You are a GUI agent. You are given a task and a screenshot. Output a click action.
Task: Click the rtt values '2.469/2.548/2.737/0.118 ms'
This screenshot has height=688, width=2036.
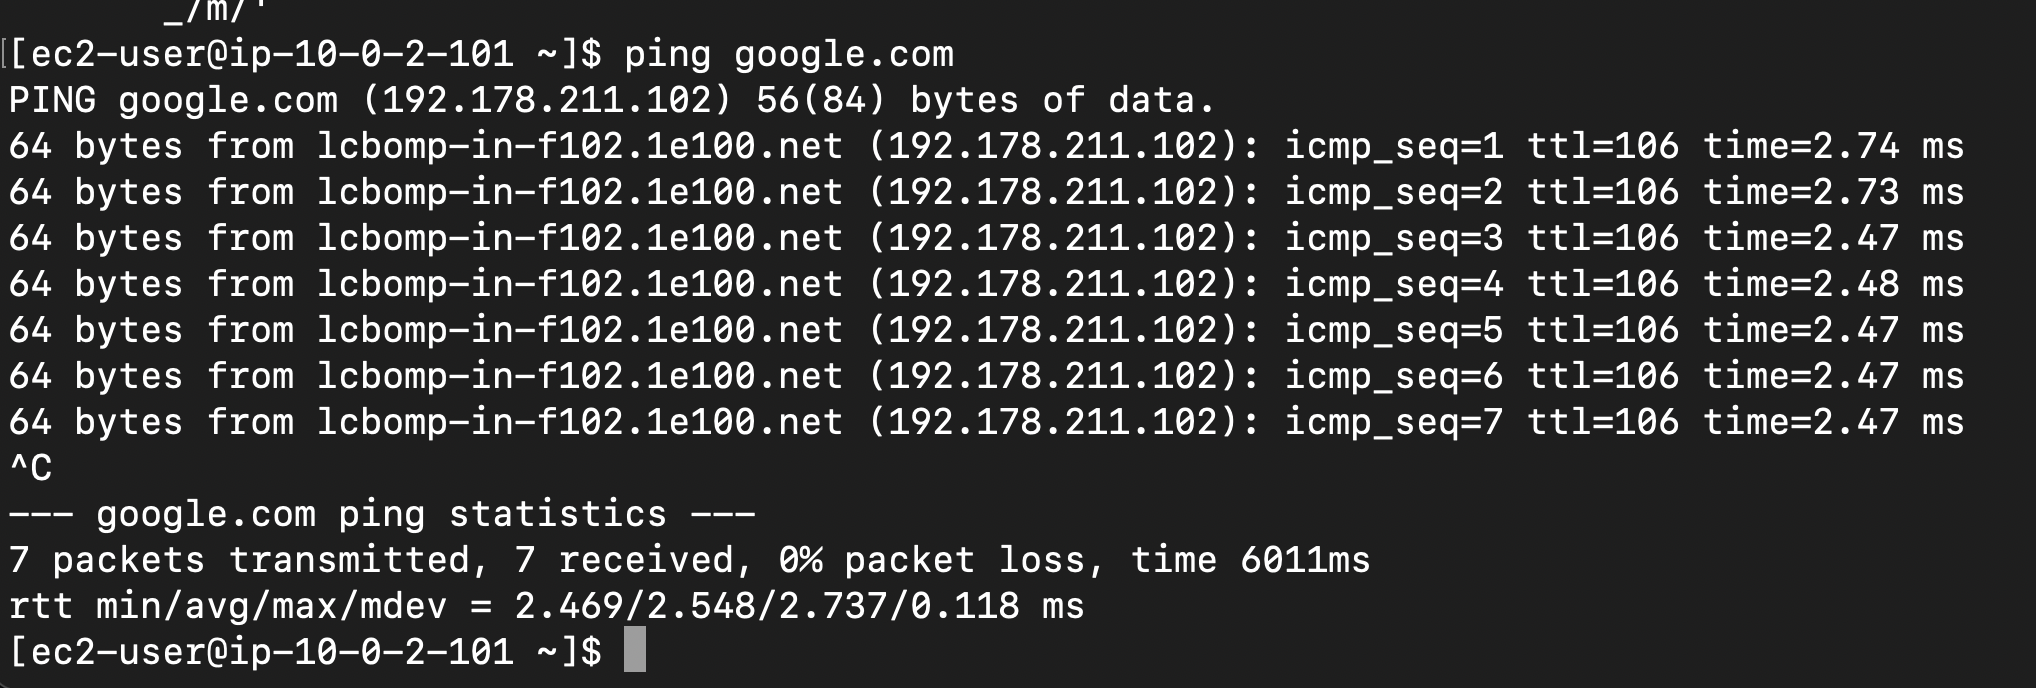[x=798, y=606]
